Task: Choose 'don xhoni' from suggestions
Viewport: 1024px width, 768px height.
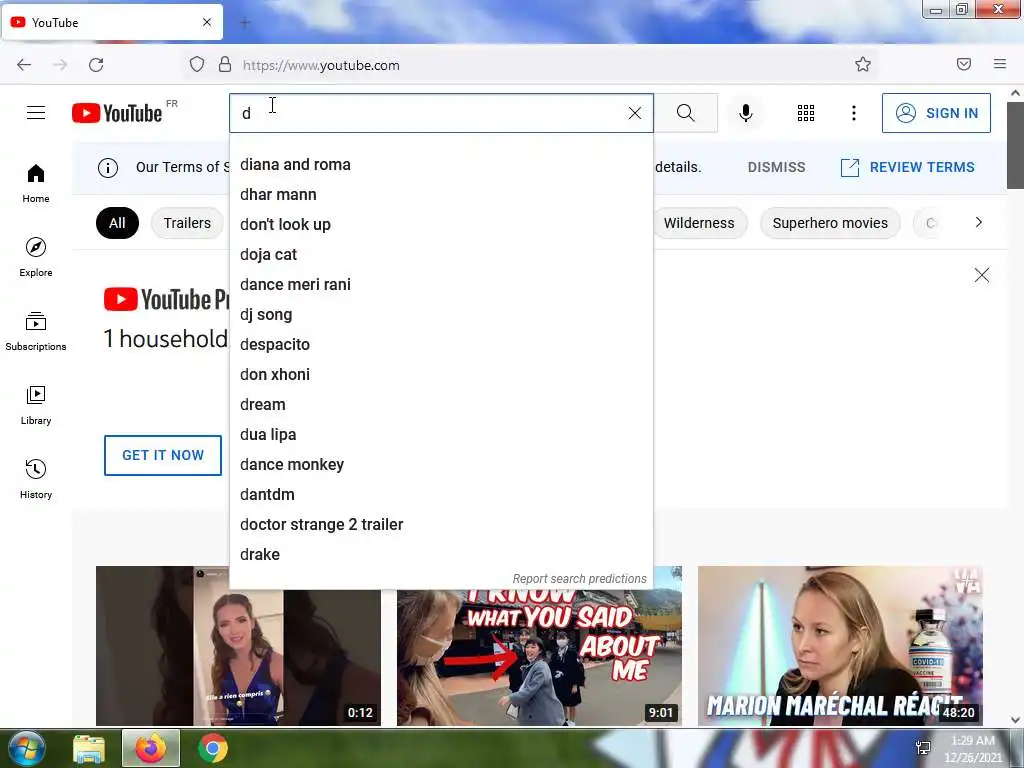Action: tap(441, 375)
